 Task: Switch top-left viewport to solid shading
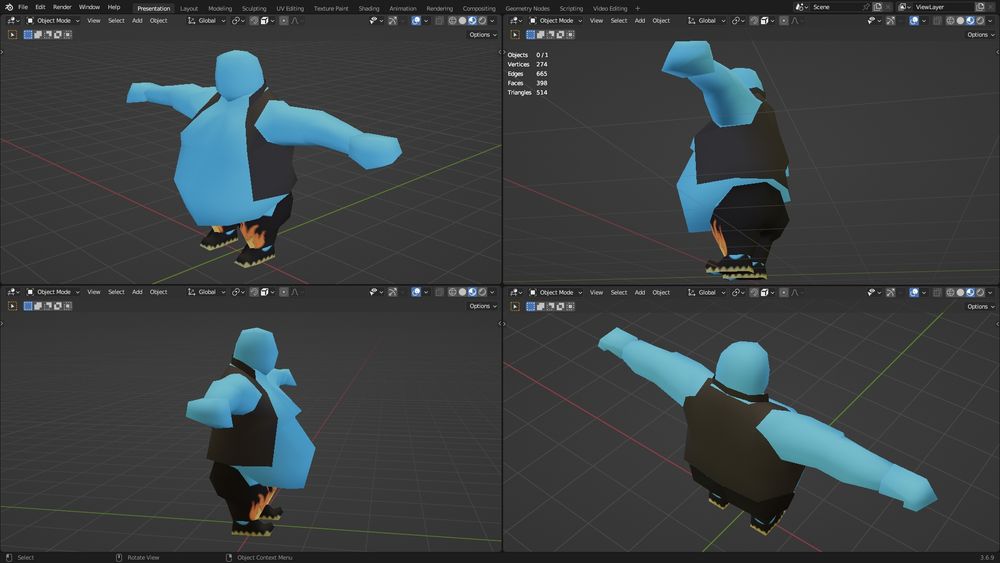[462, 21]
